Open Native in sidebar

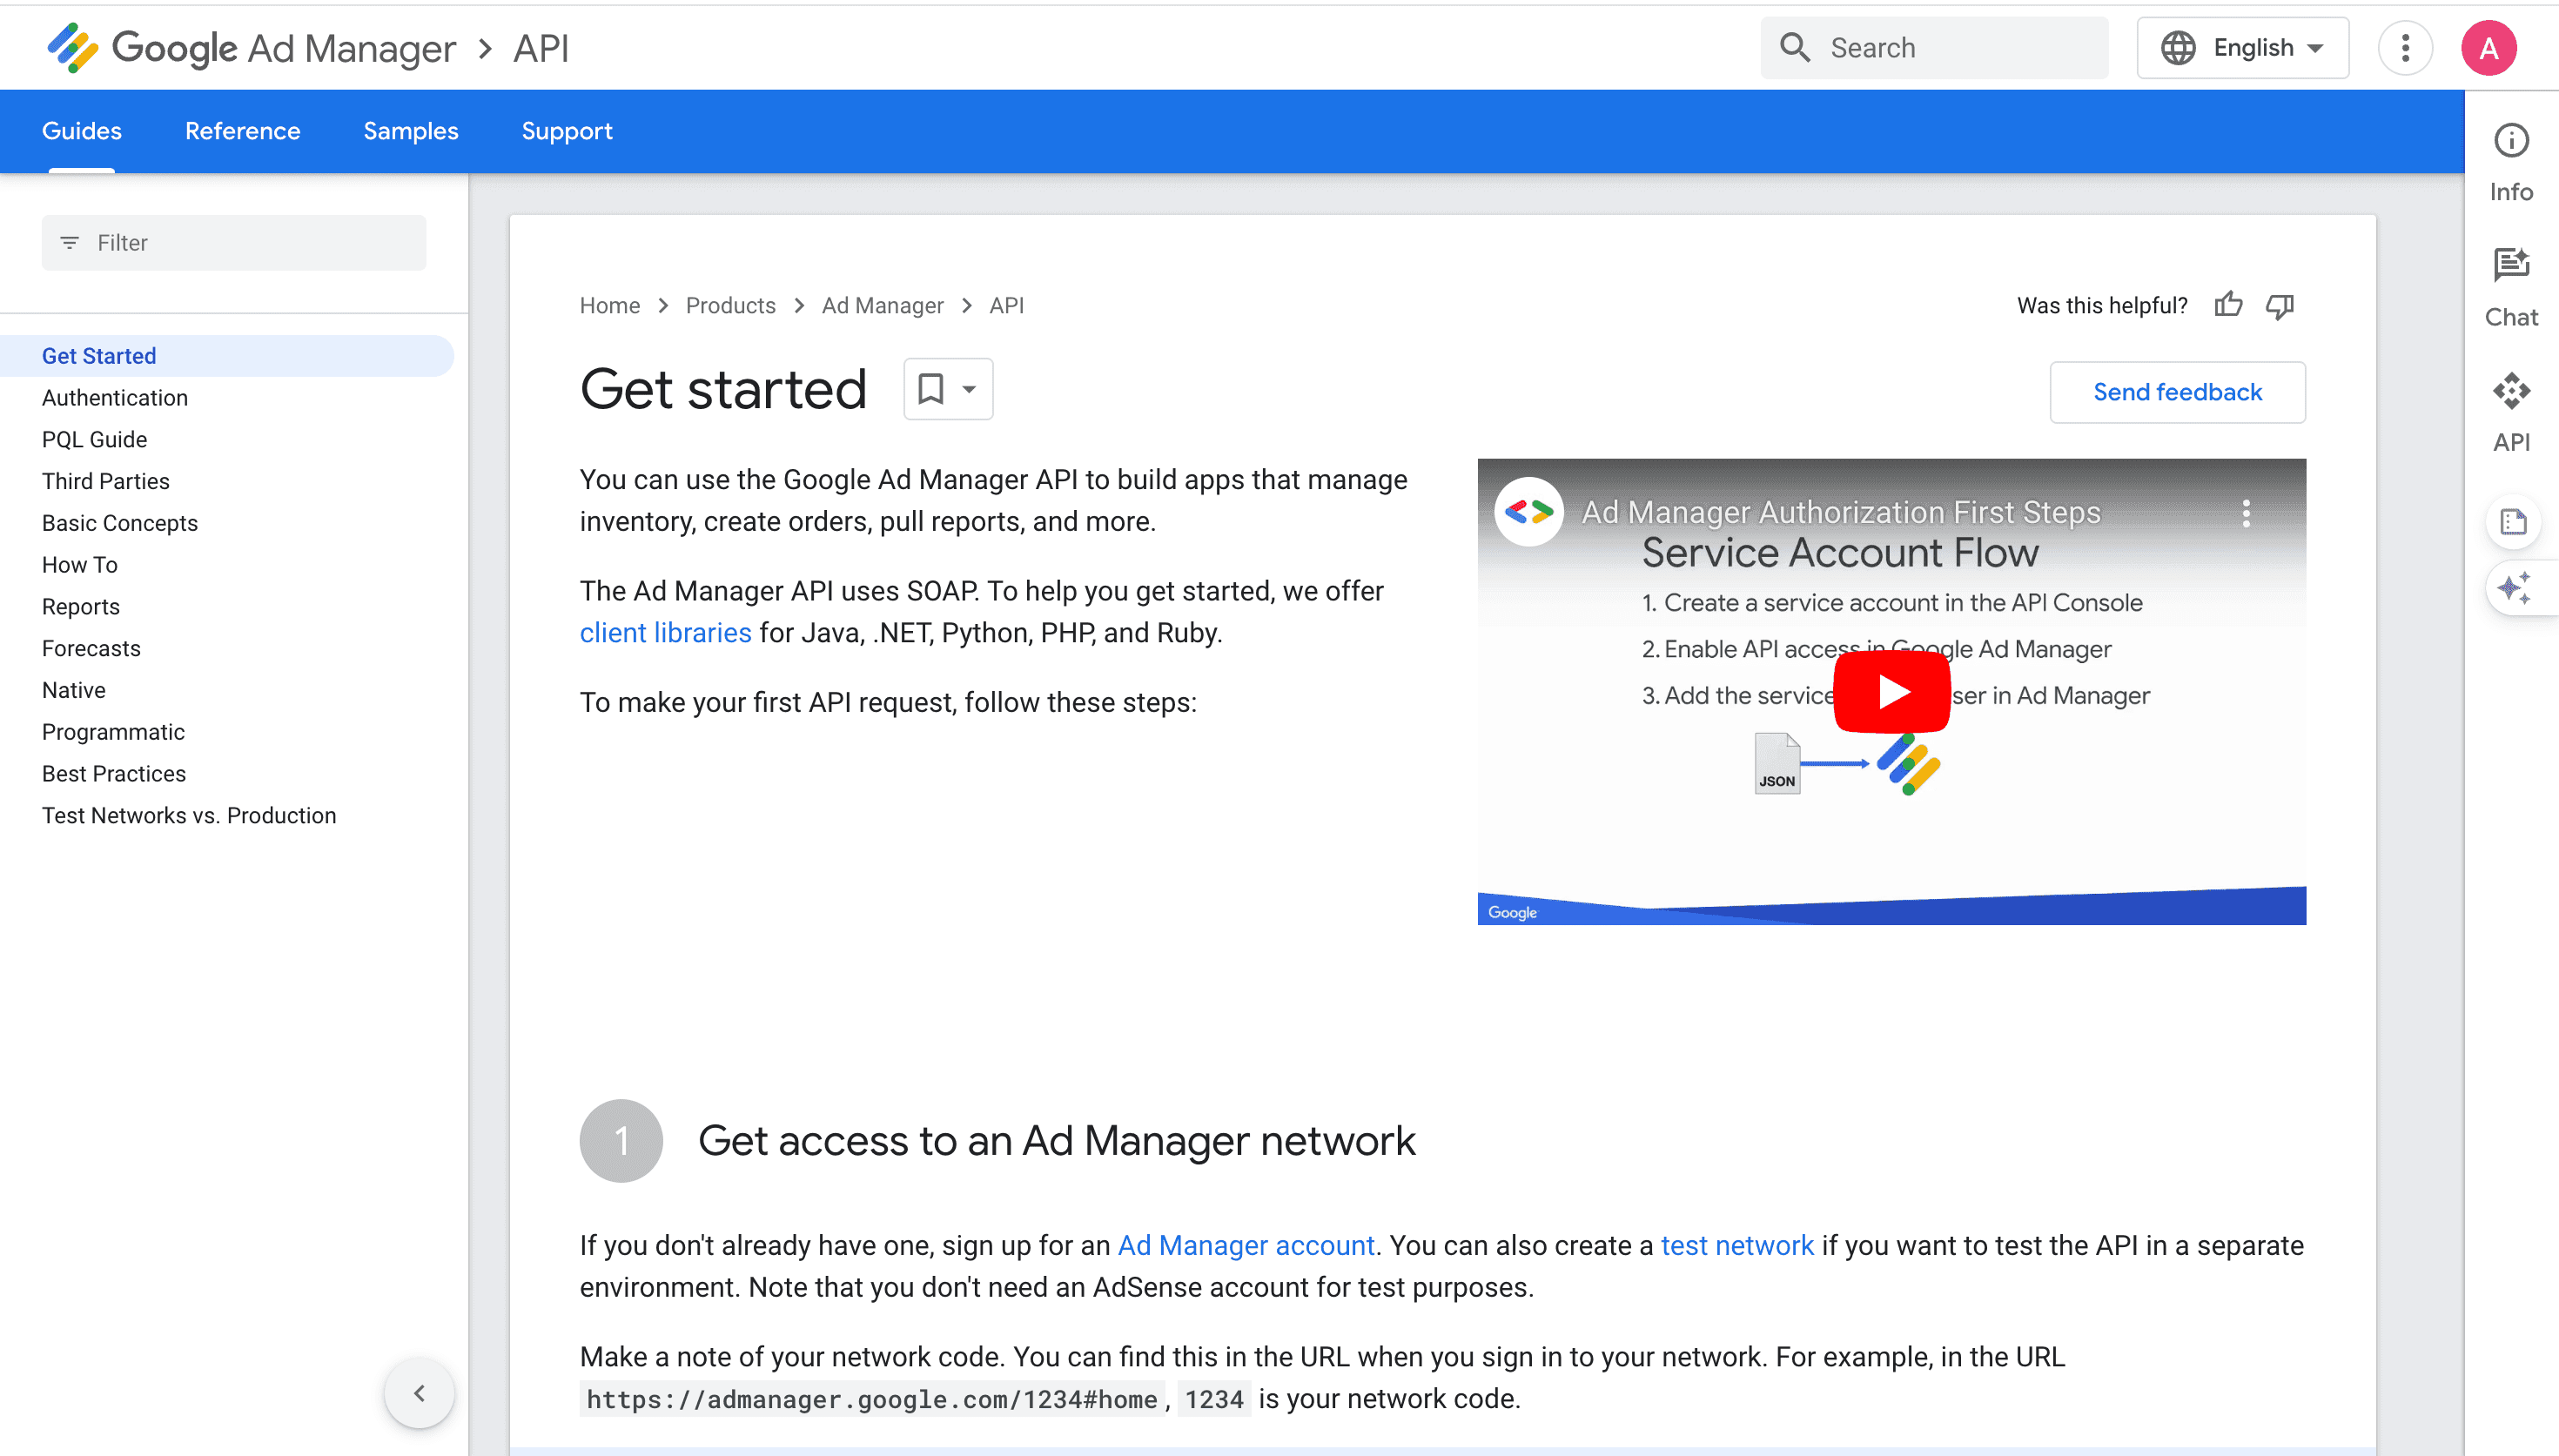point(74,690)
